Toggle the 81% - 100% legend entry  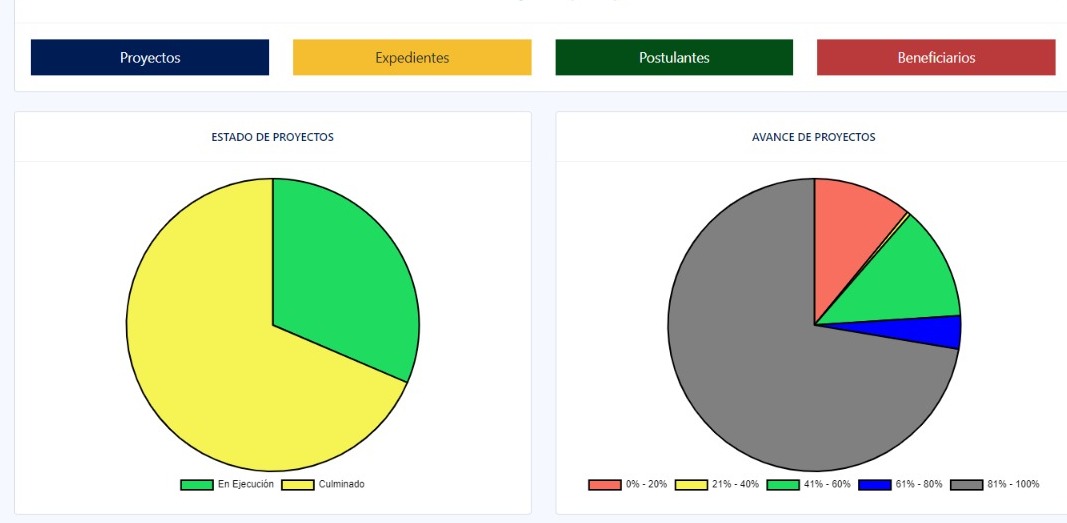tap(966, 485)
